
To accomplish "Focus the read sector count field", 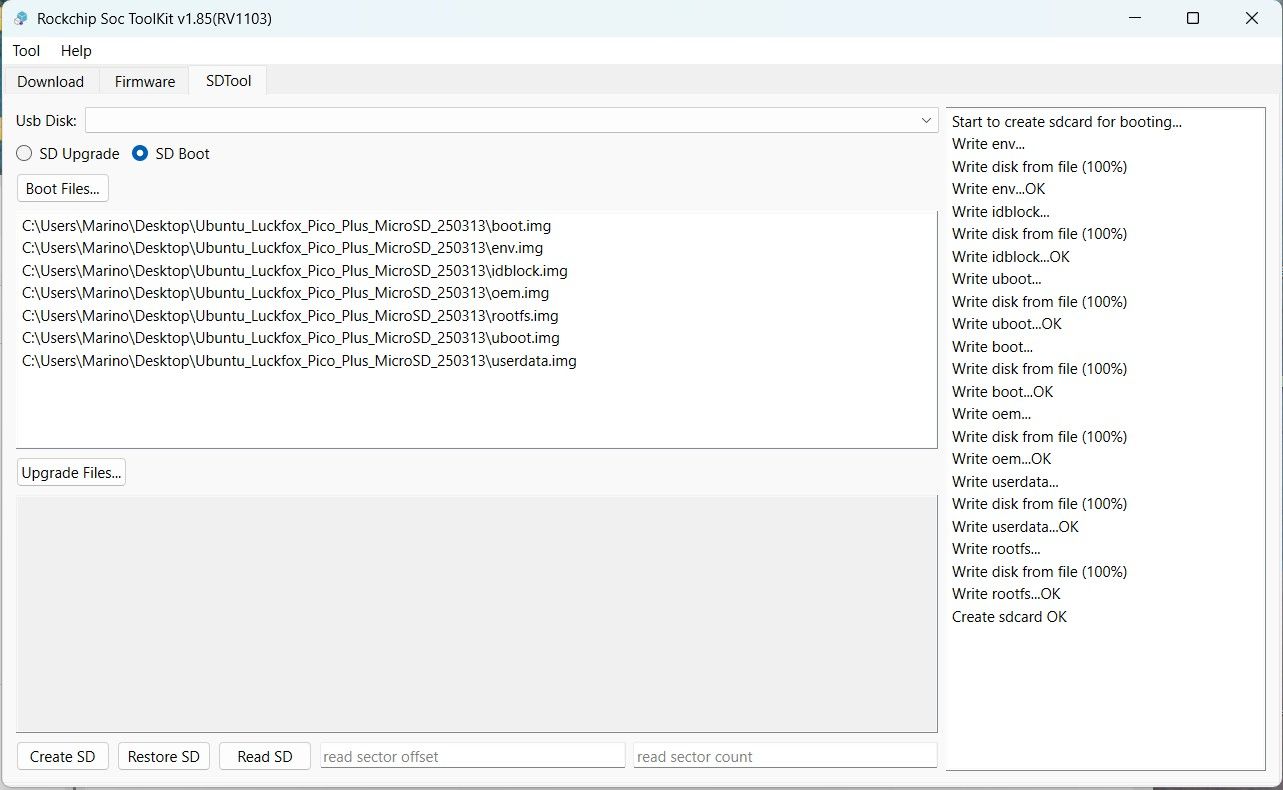I will click(x=785, y=756).
